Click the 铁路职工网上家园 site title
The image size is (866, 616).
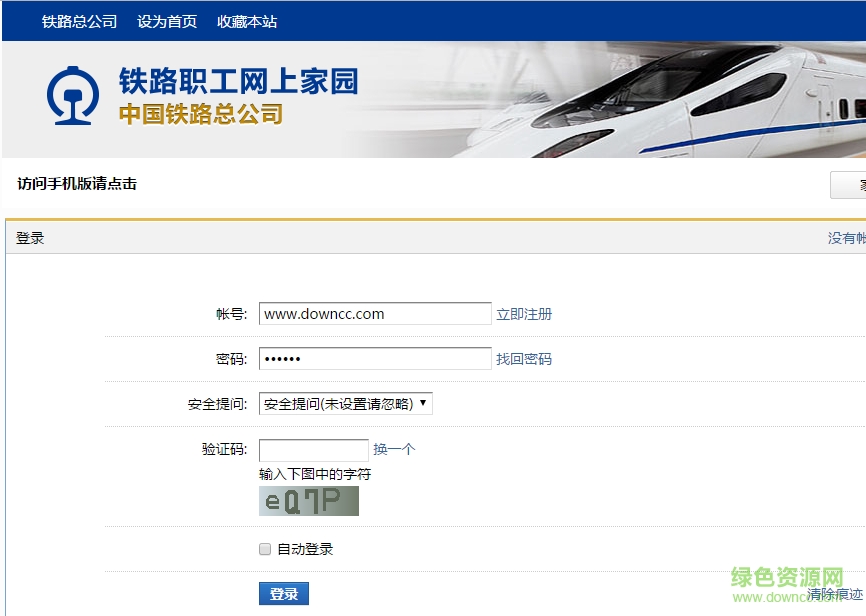pyautogui.click(x=239, y=81)
